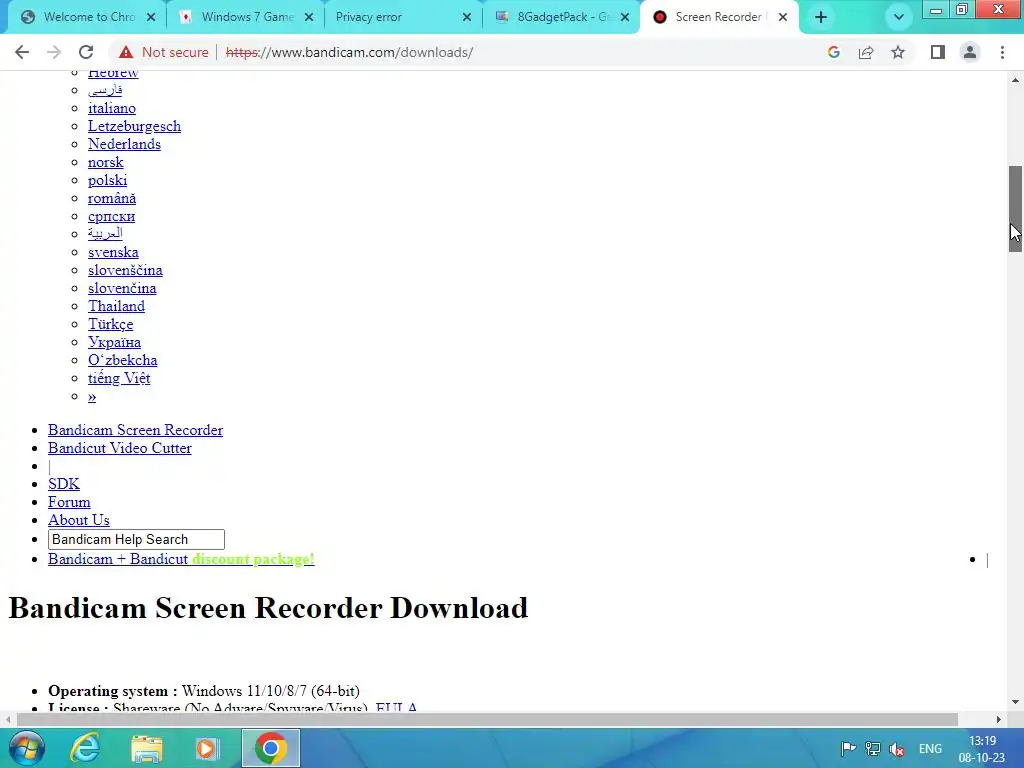Open the italiano language link

pos(112,108)
